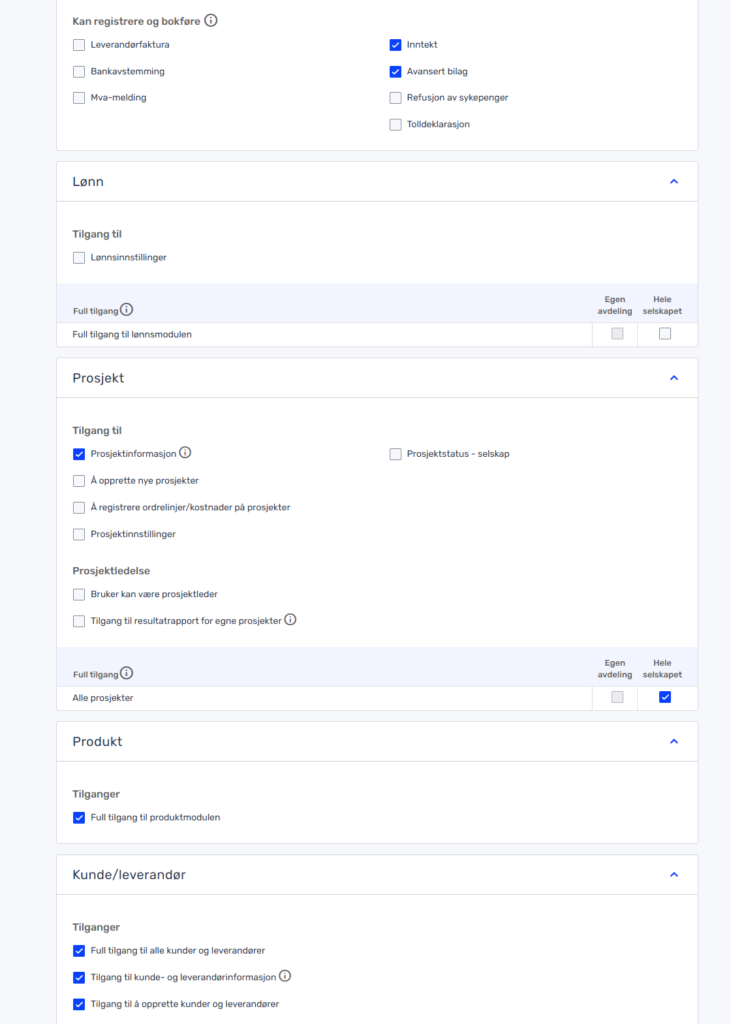This screenshot has height=1024, width=731.
Task: Collapse the Prosjekt section
Action: click(674, 378)
